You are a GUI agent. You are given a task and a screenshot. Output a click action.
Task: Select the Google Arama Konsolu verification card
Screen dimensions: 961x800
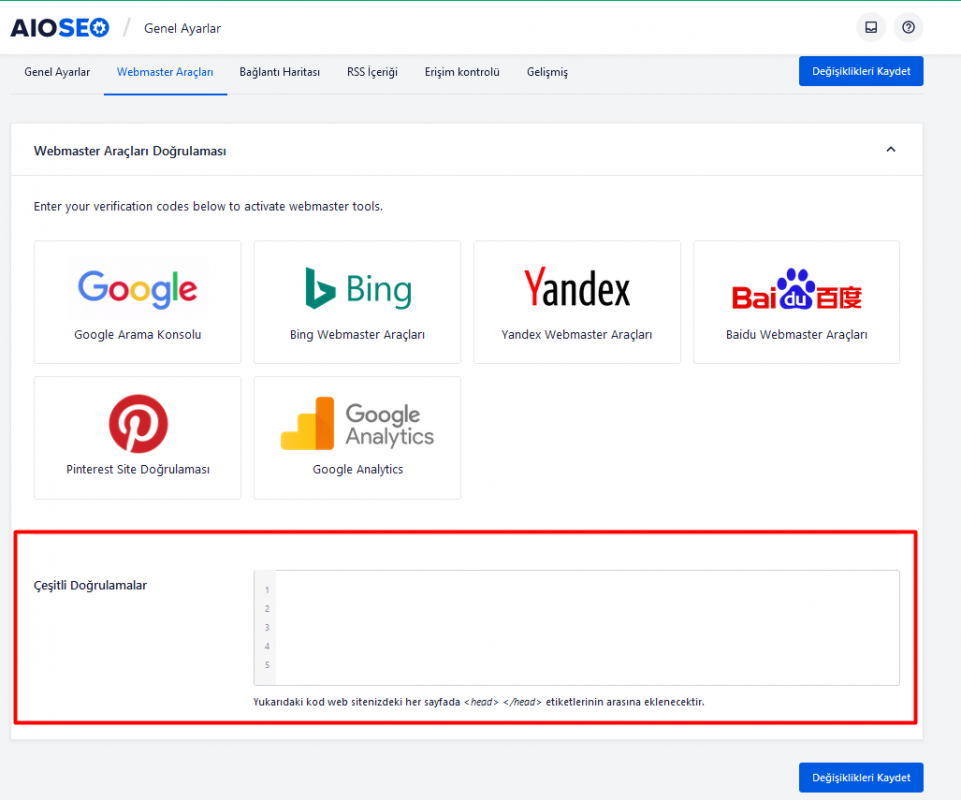[137, 300]
